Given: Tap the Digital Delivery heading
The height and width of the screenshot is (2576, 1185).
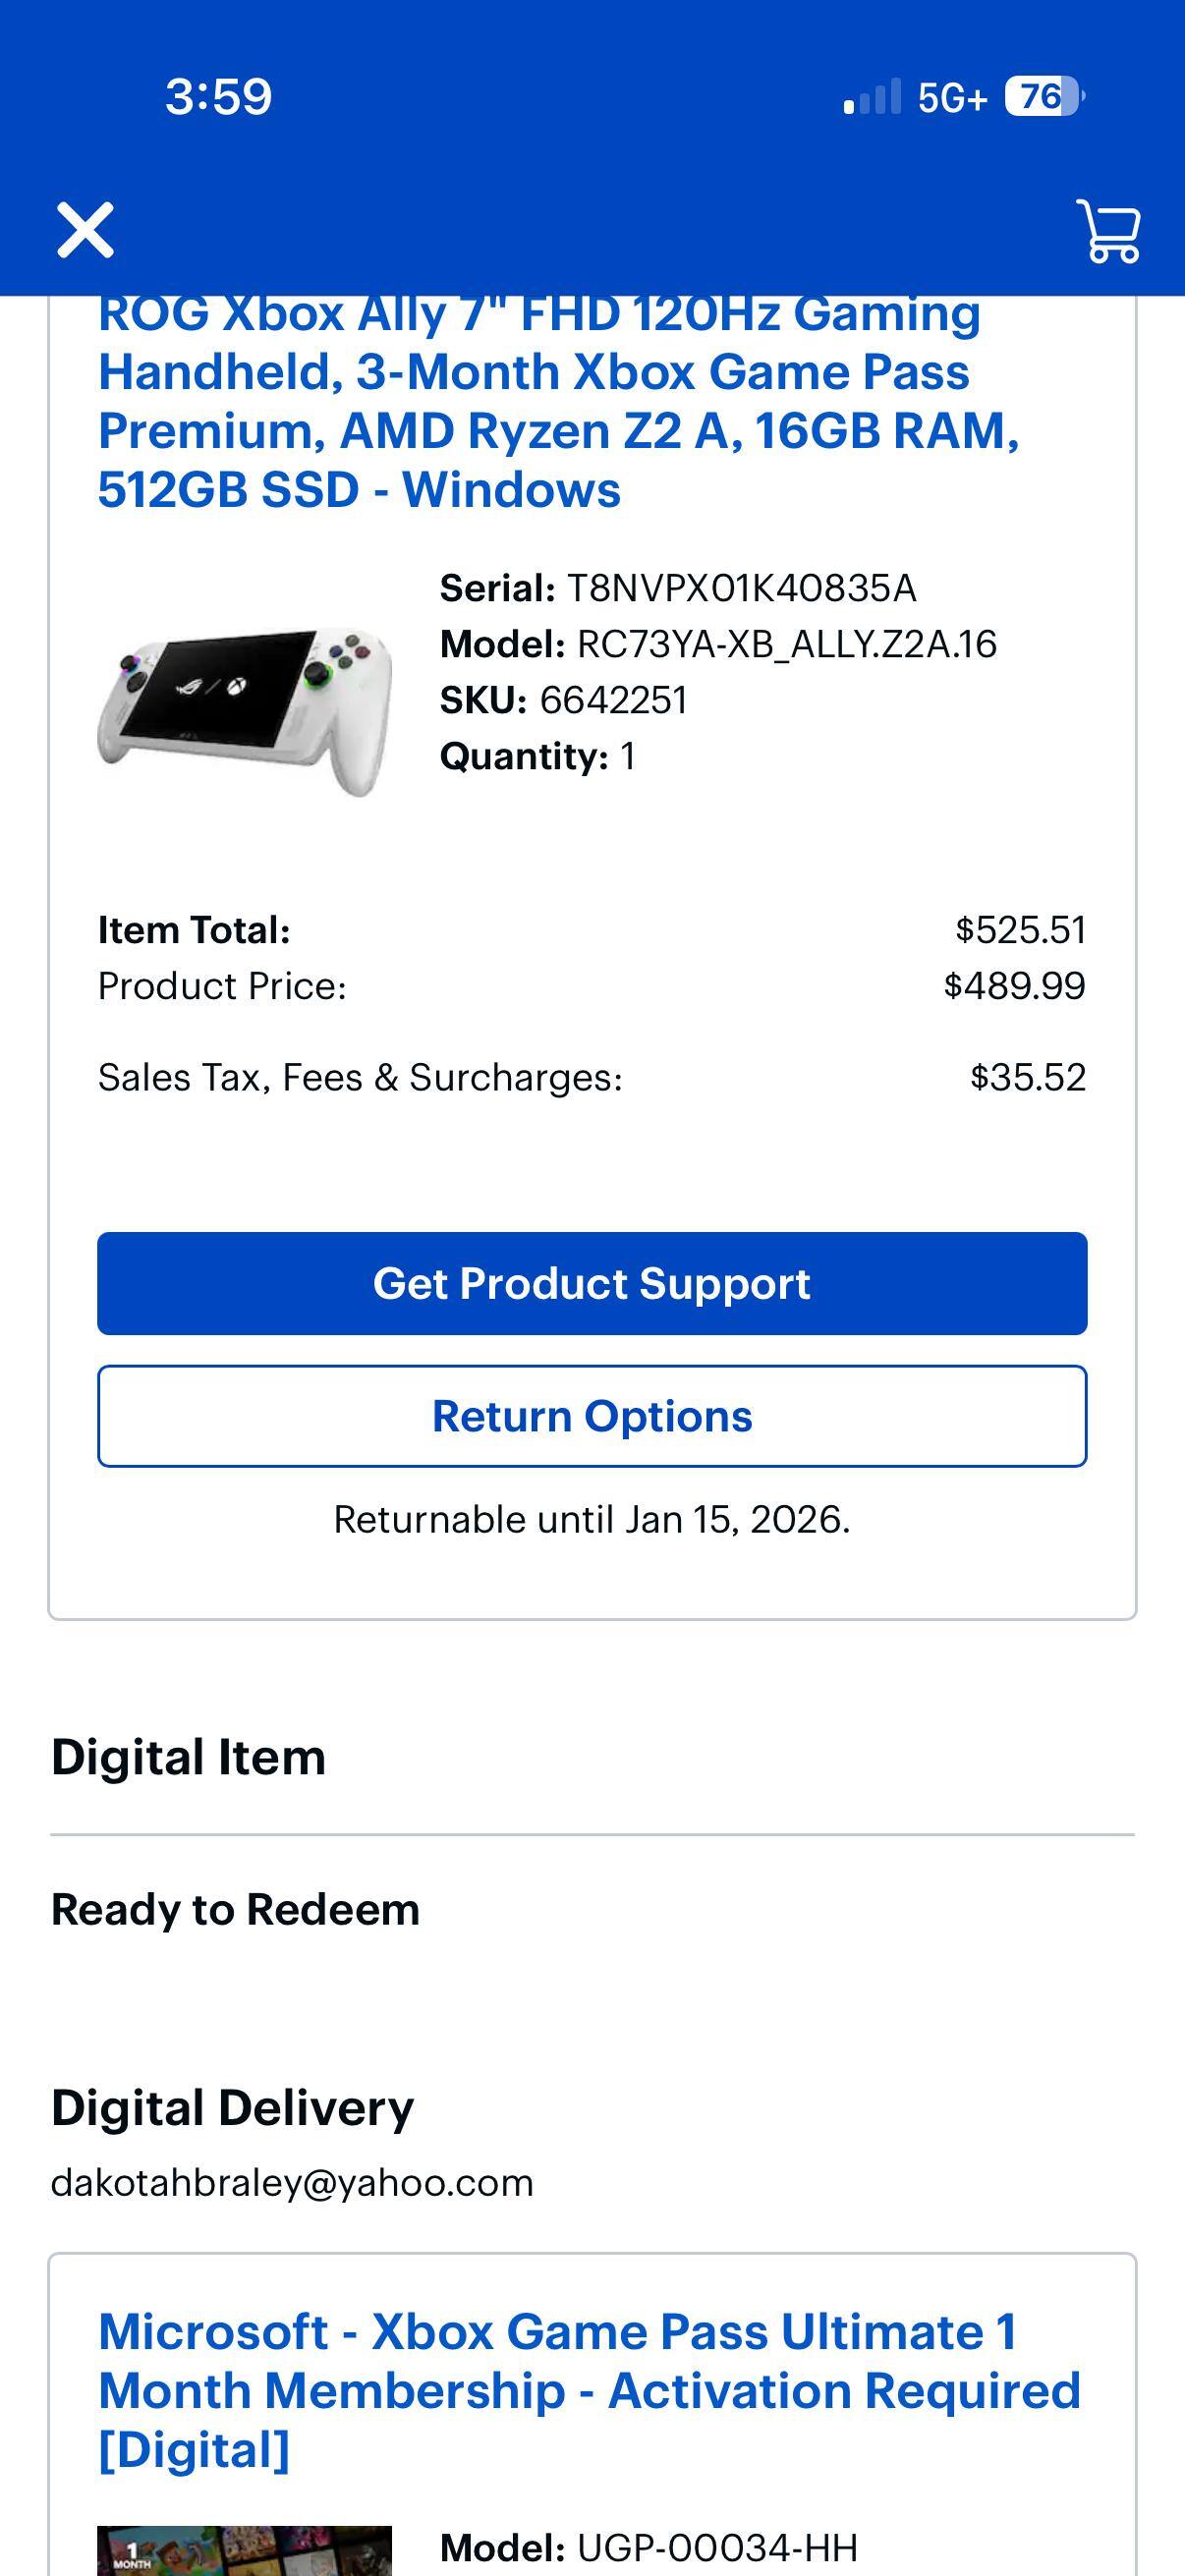Looking at the screenshot, I should (232, 2108).
